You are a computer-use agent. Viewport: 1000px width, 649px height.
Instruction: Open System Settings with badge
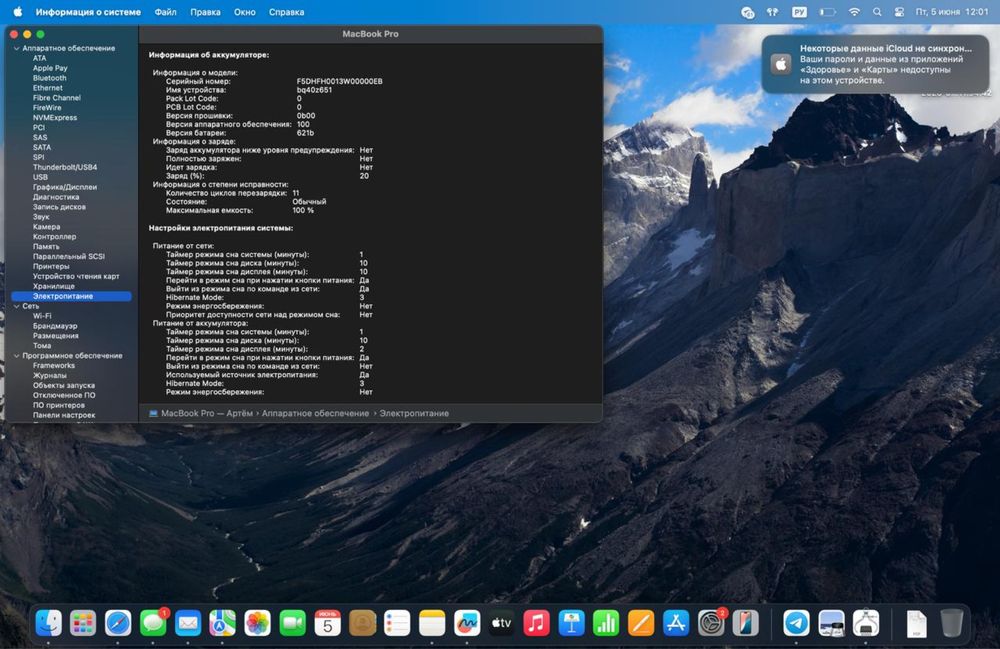[710, 623]
